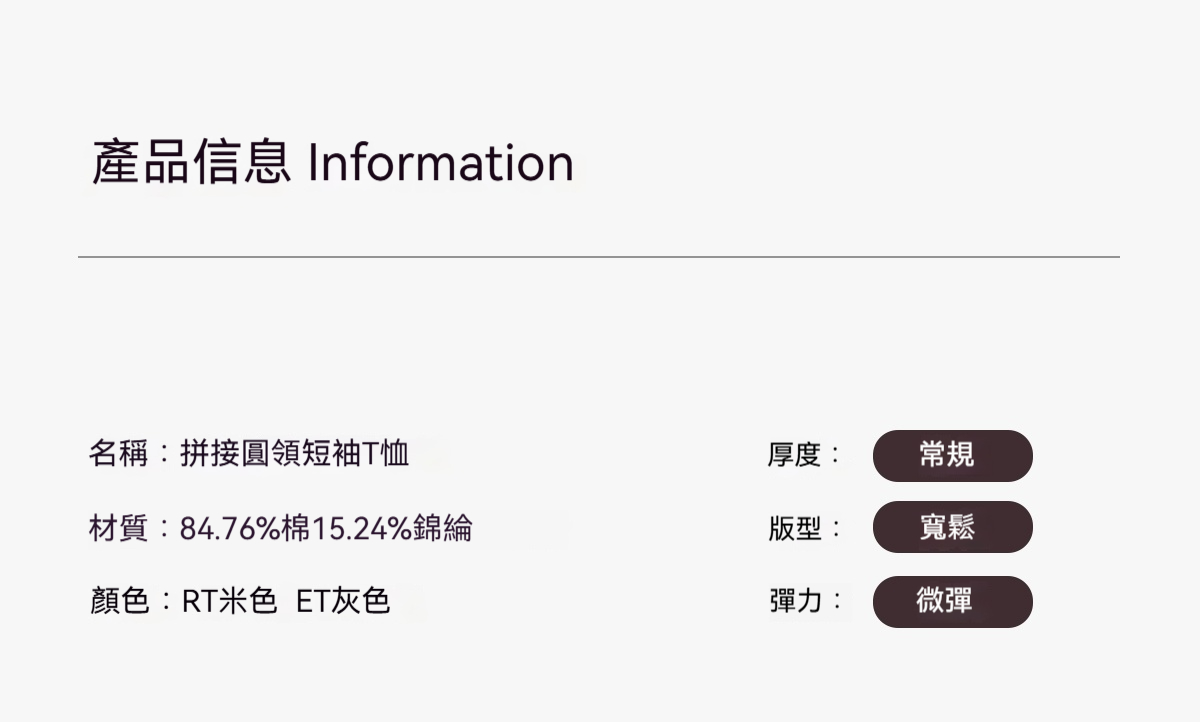Select the 寬鬆 fit pill
This screenshot has height=722, width=1200.
pyautogui.click(x=952, y=528)
